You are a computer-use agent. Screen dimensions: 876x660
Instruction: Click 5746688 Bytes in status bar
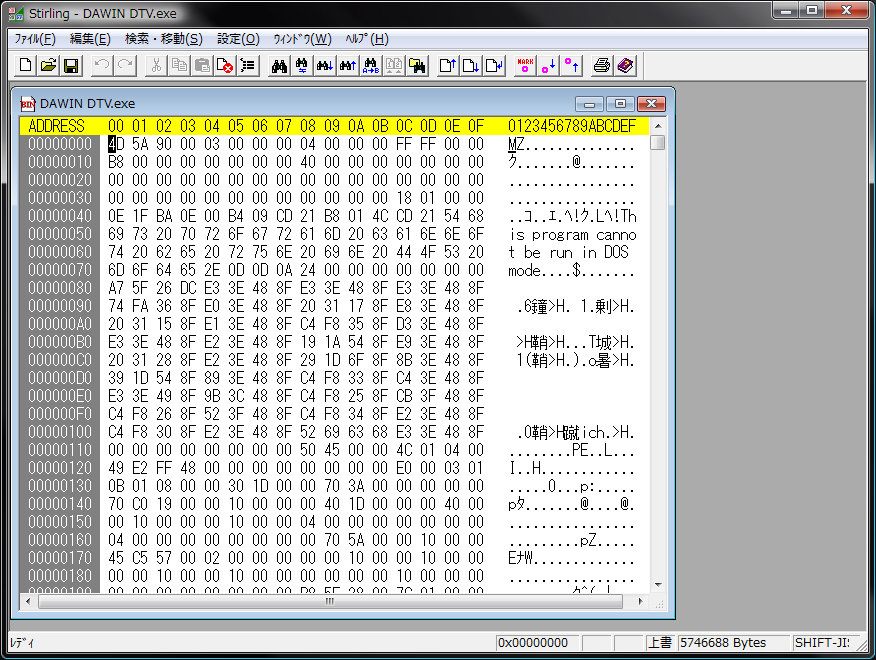tap(734, 643)
